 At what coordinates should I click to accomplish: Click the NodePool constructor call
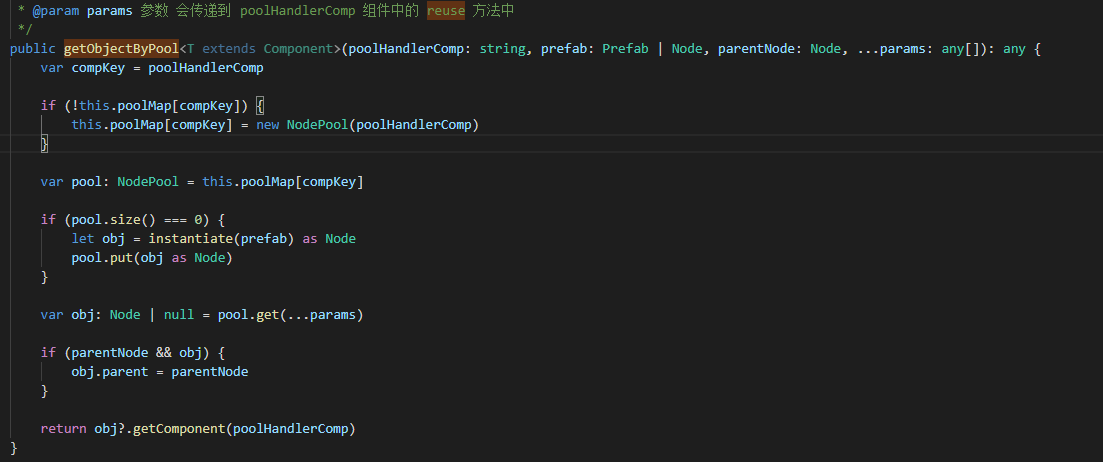317,124
